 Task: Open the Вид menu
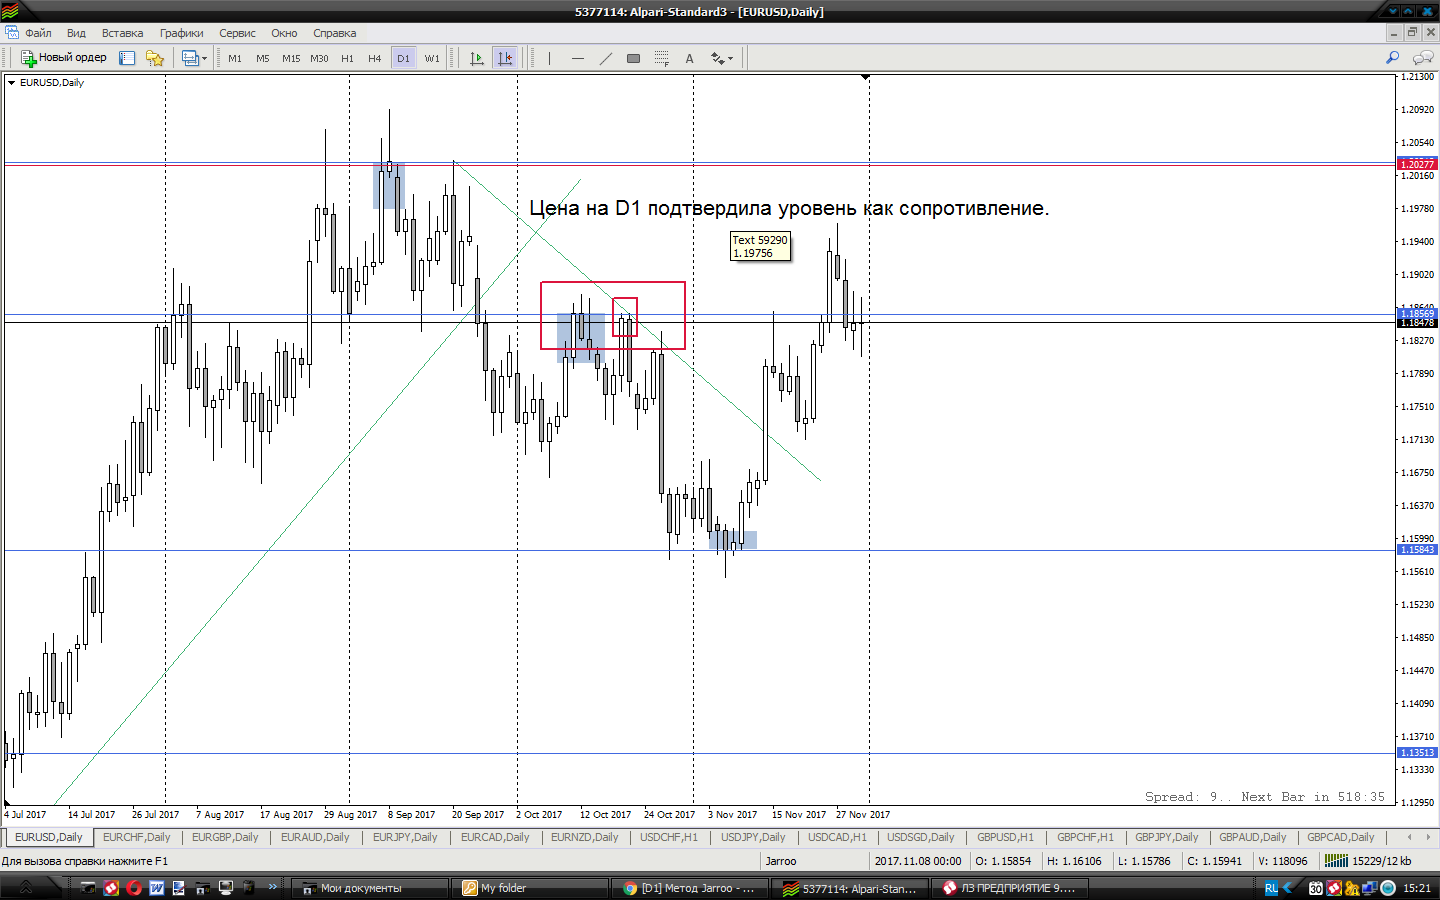(76, 33)
